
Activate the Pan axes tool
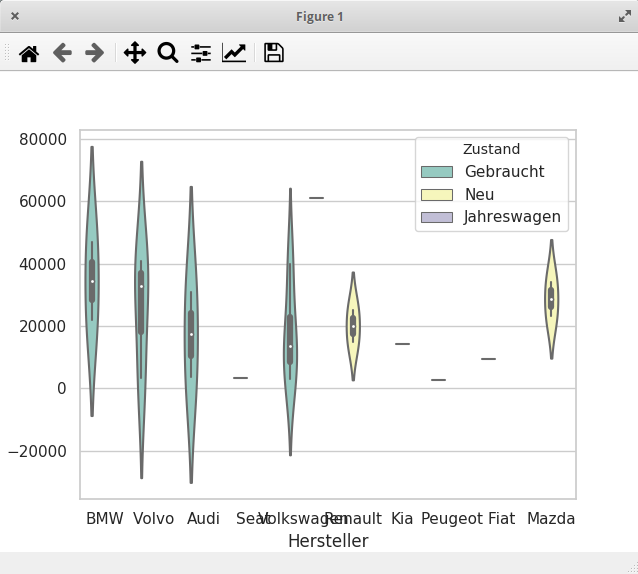click(x=135, y=53)
